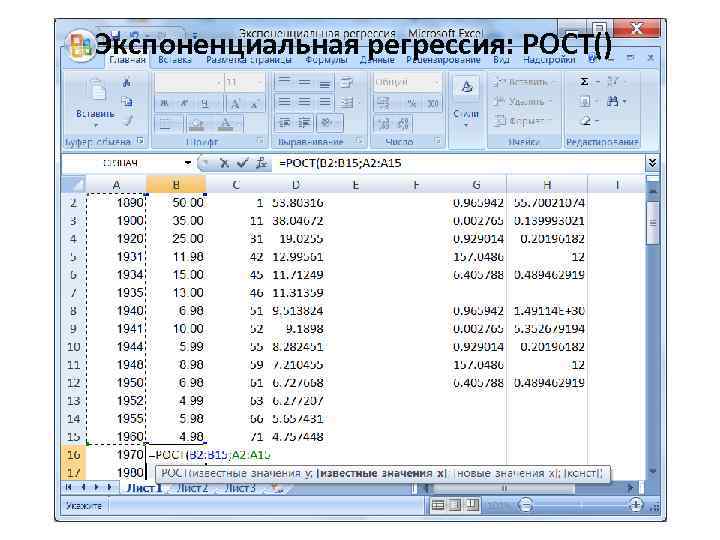Switch to Page Layout view in status bar
The width and height of the screenshot is (720, 540).
(455, 506)
